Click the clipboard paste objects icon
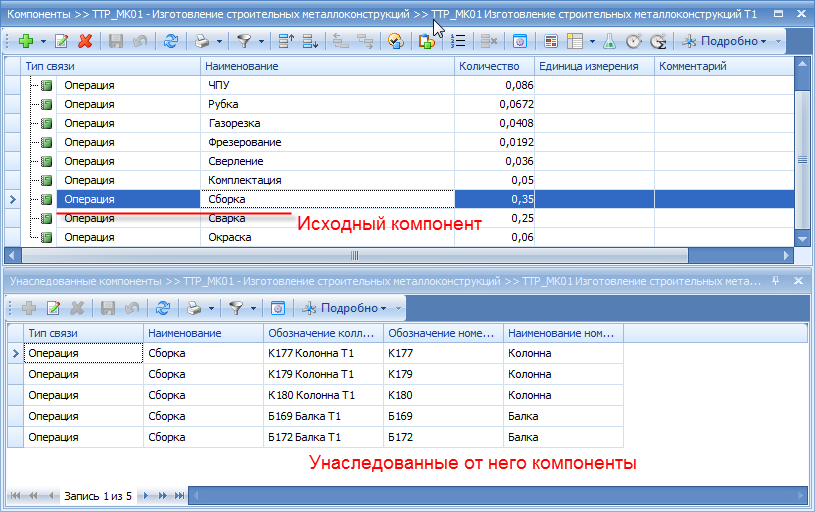The height and width of the screenshot is (512, 815). click(426, 41)
